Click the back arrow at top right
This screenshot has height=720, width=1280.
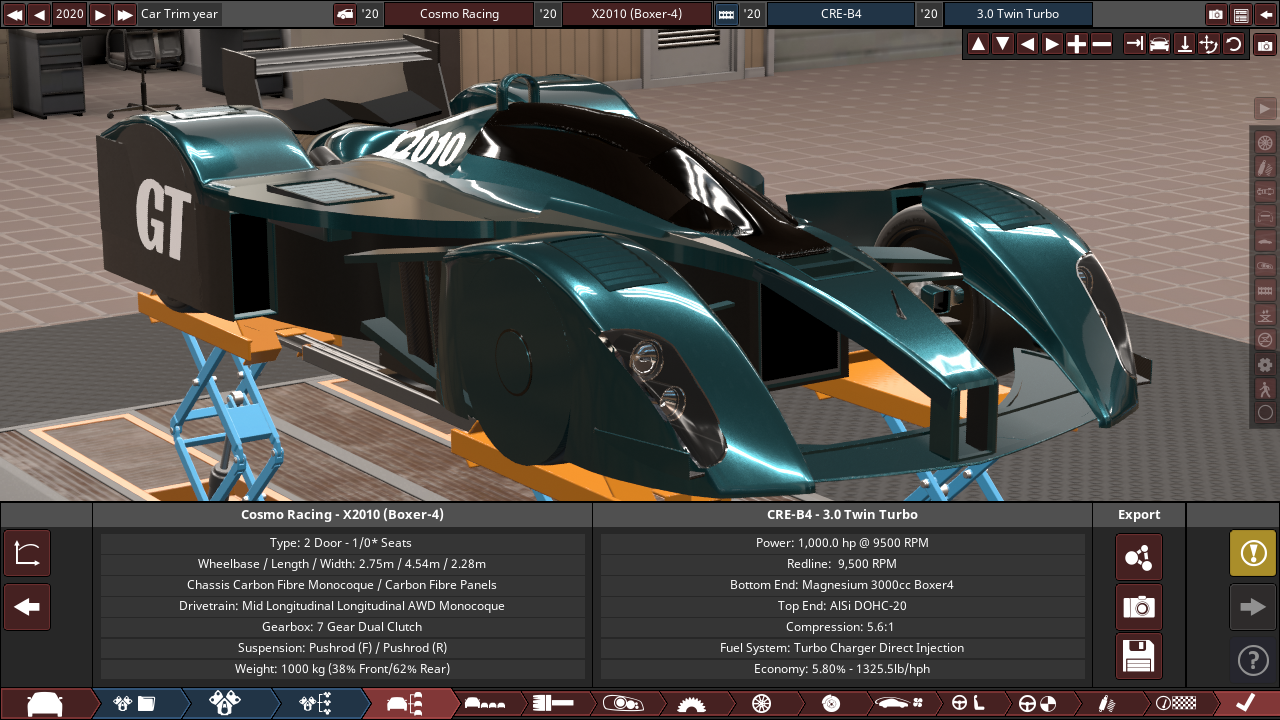coord(1266,14)
